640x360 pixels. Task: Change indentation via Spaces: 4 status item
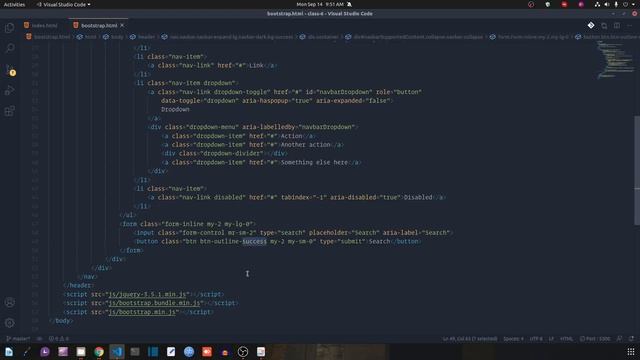point(513,339)
